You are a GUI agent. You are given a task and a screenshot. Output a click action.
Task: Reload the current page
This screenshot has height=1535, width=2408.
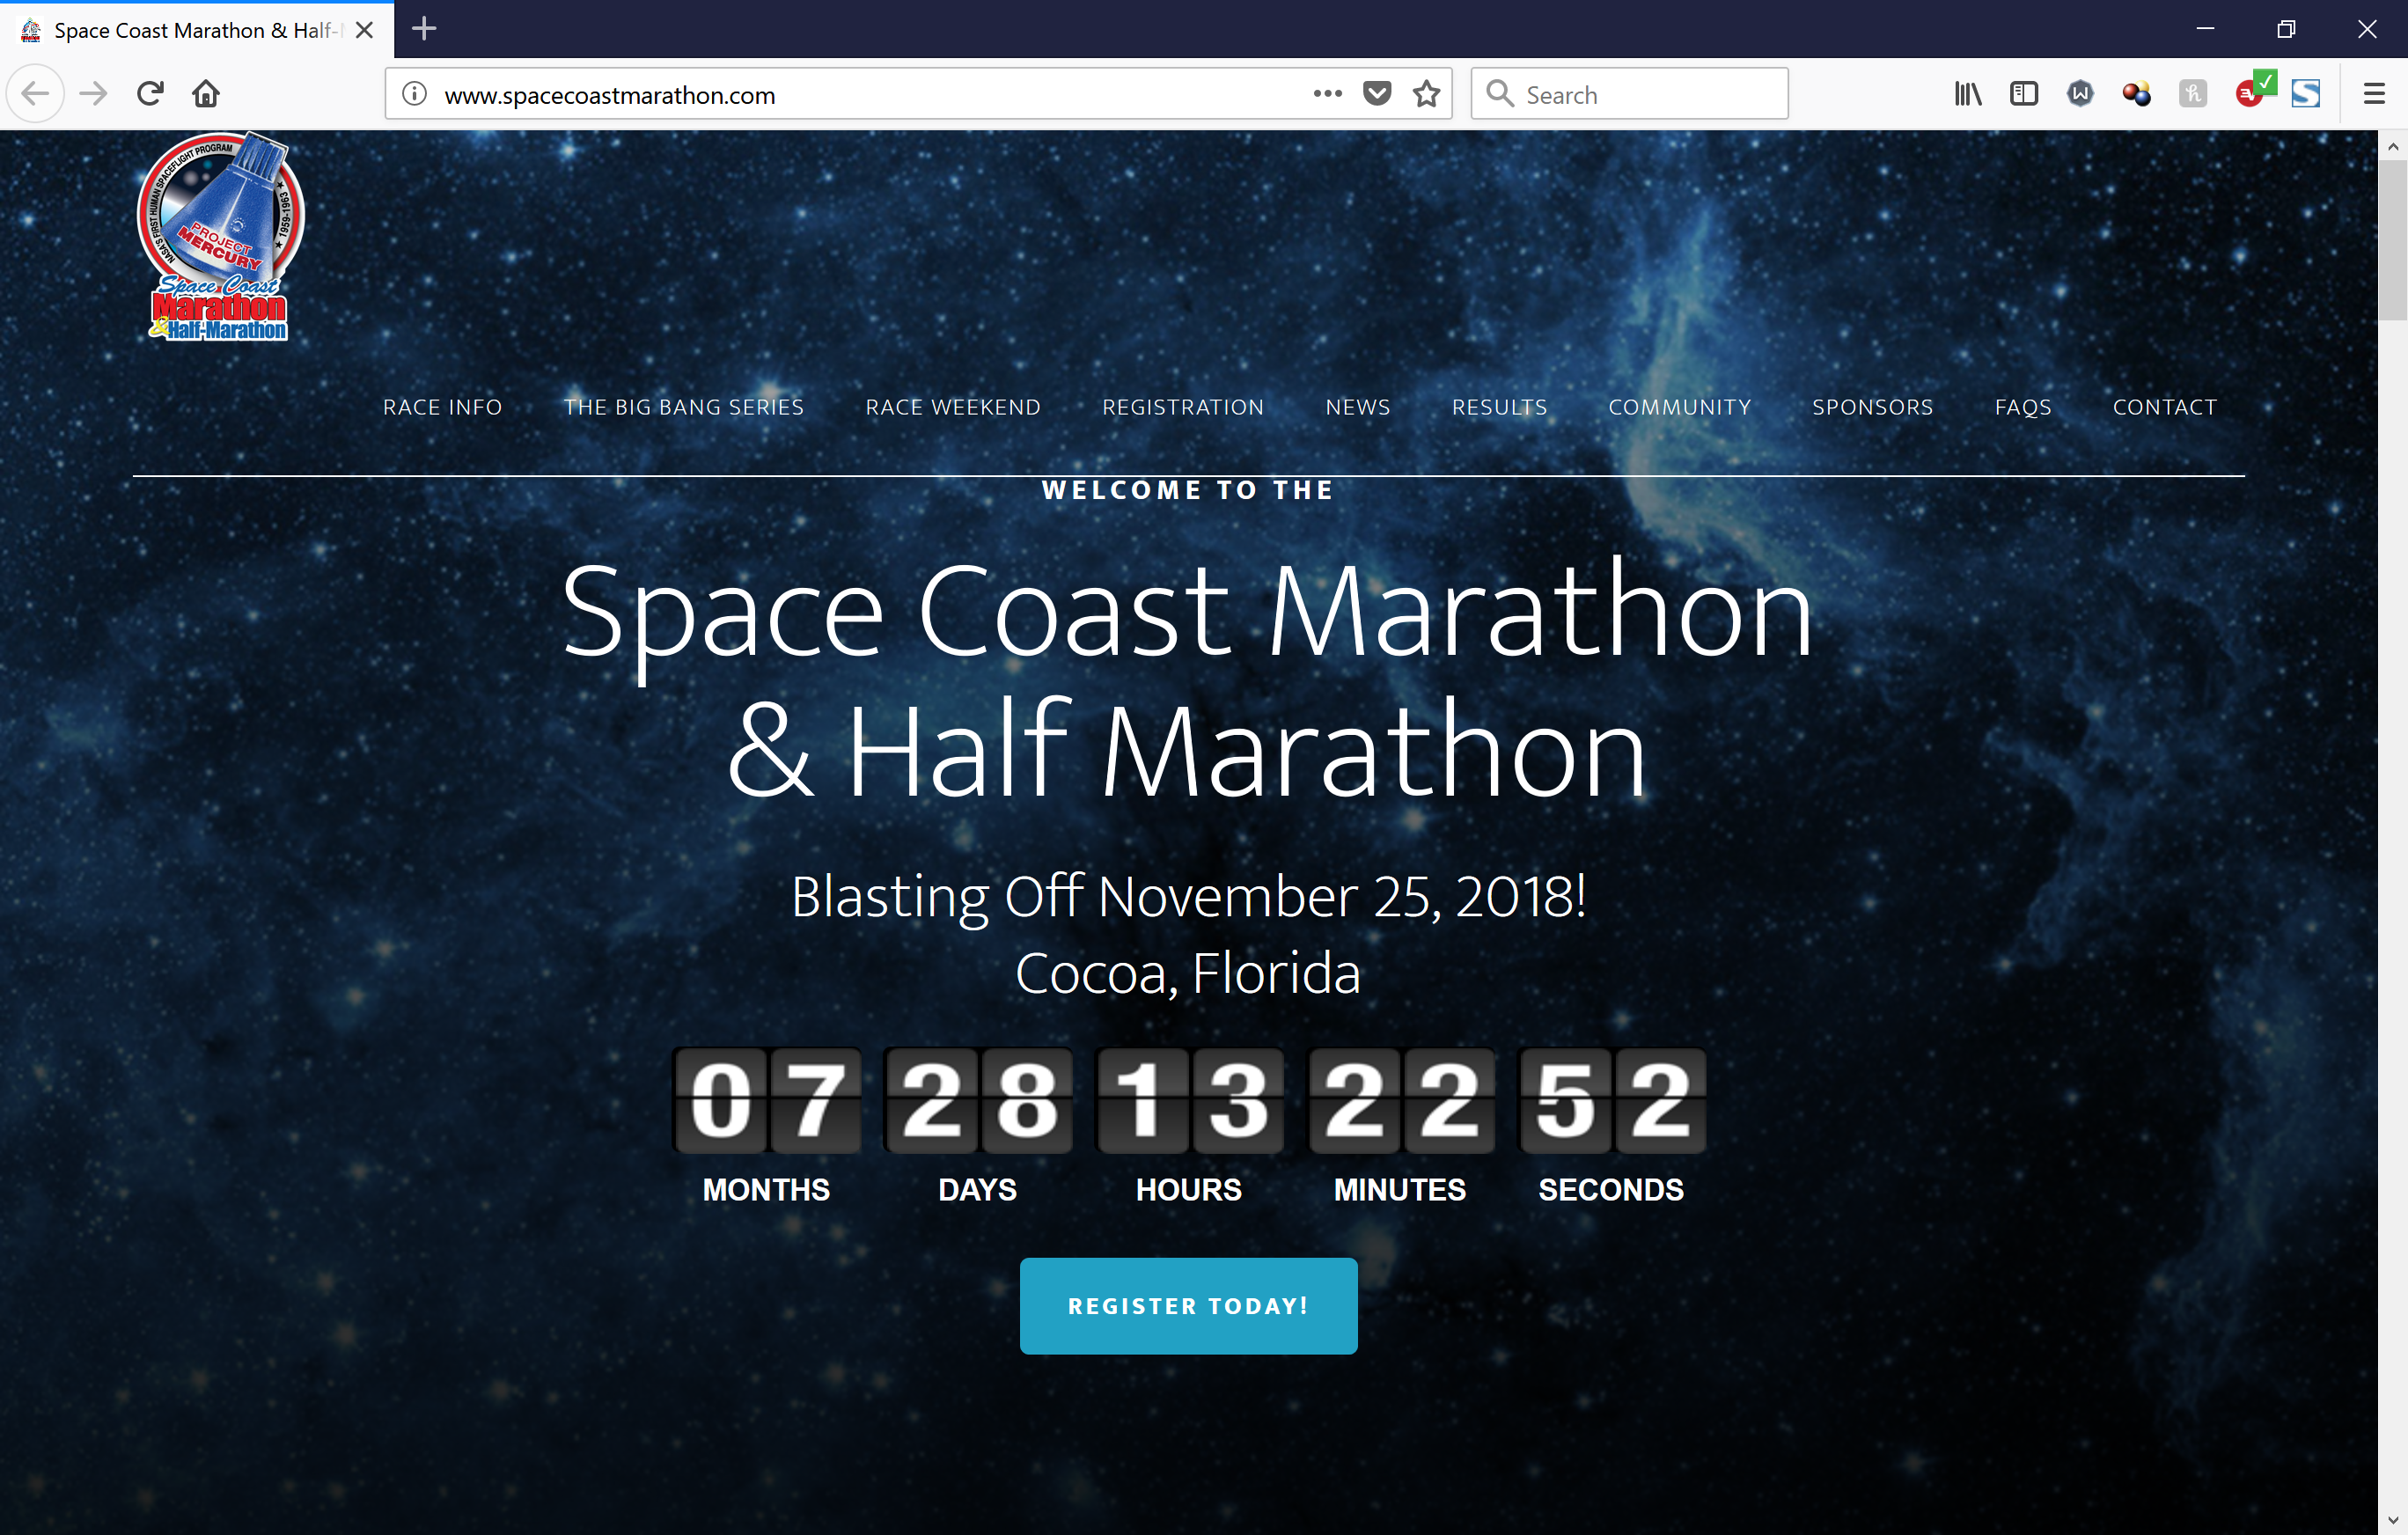150,94
